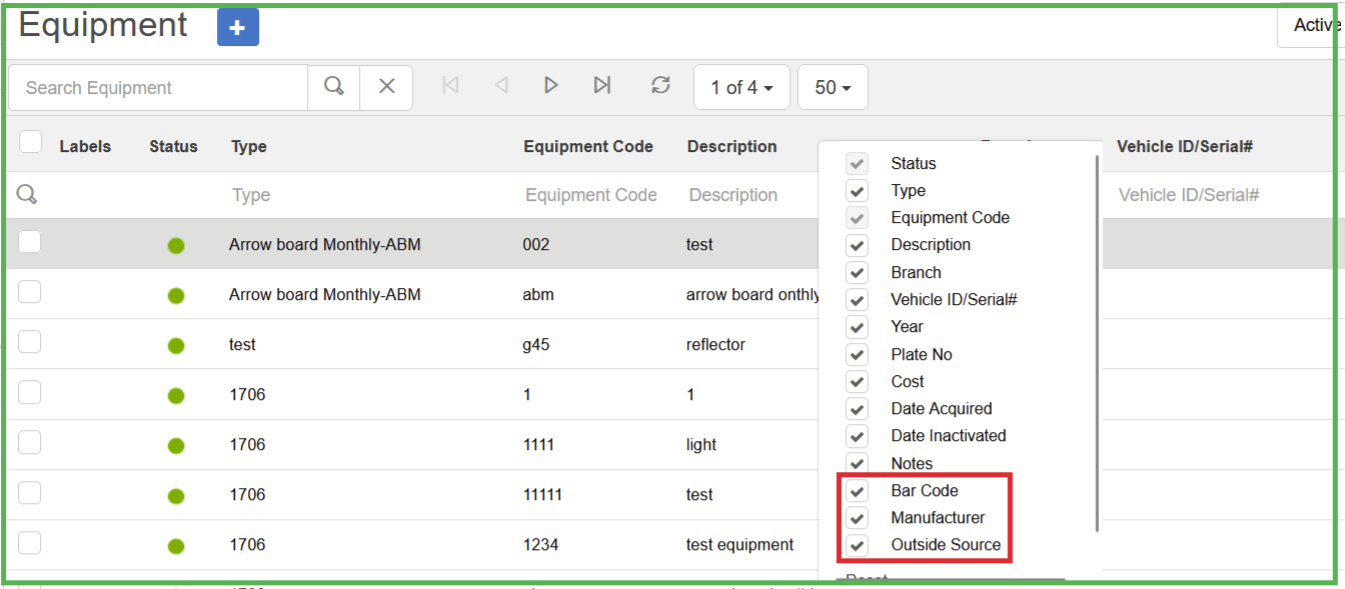Click the Search Equipment input field
This screenshot has width=1345, height=589.
pyautogui.click(x=158, y=88)
